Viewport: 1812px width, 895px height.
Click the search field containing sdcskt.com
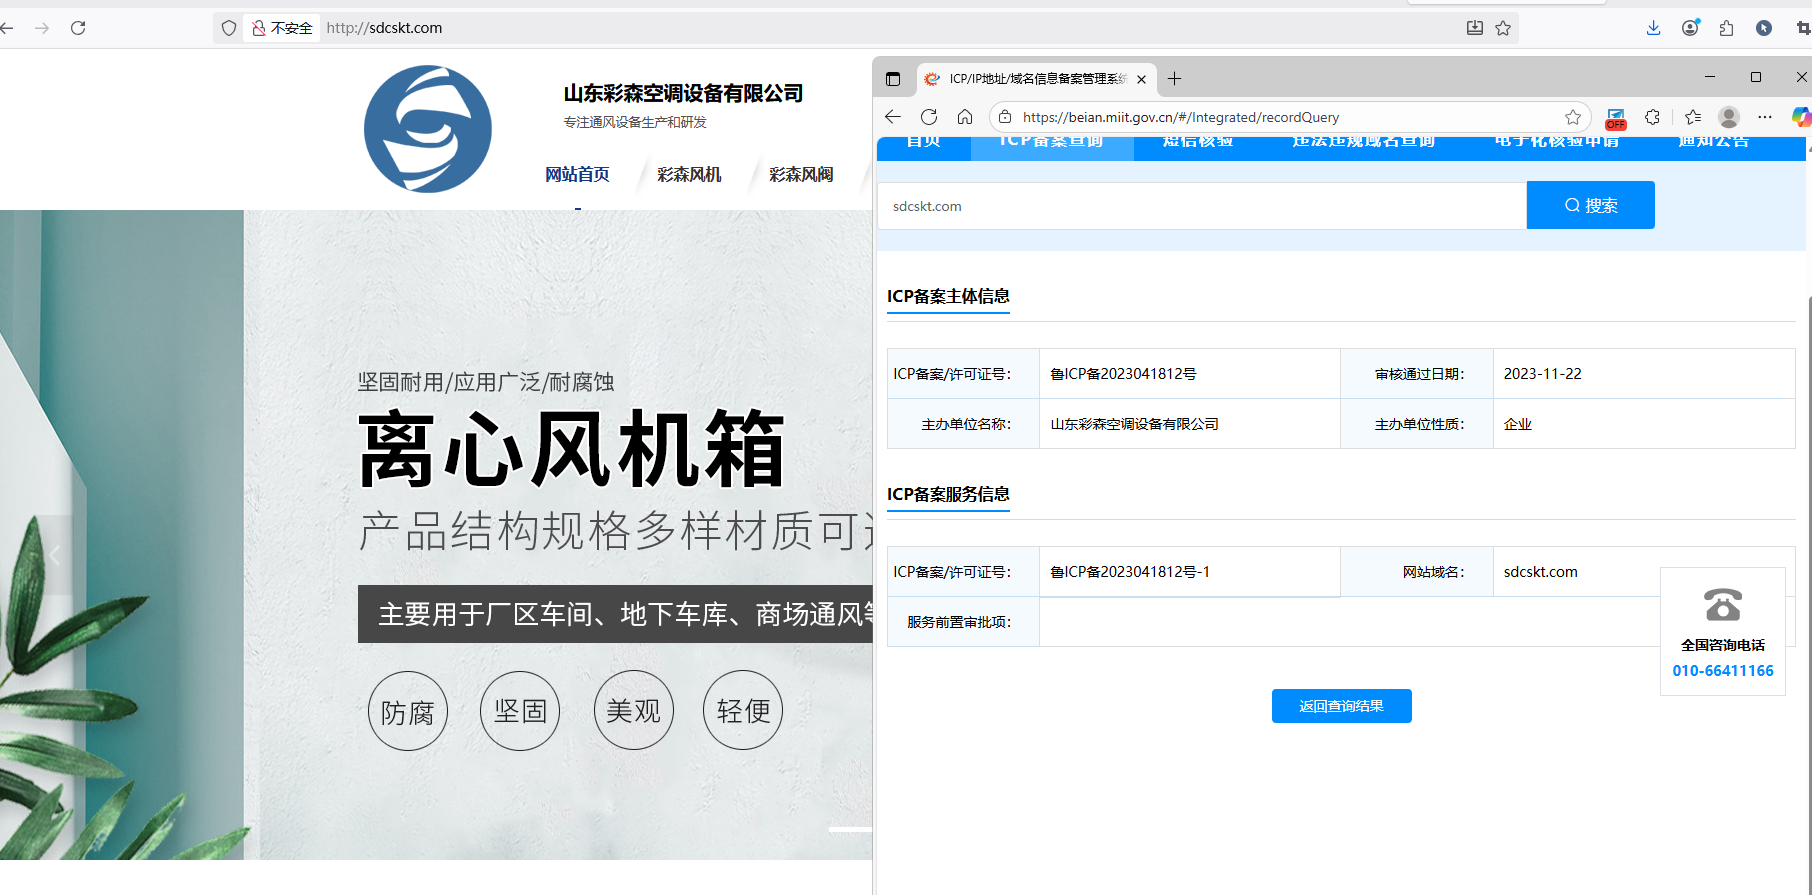click(x=1202, y=206)
